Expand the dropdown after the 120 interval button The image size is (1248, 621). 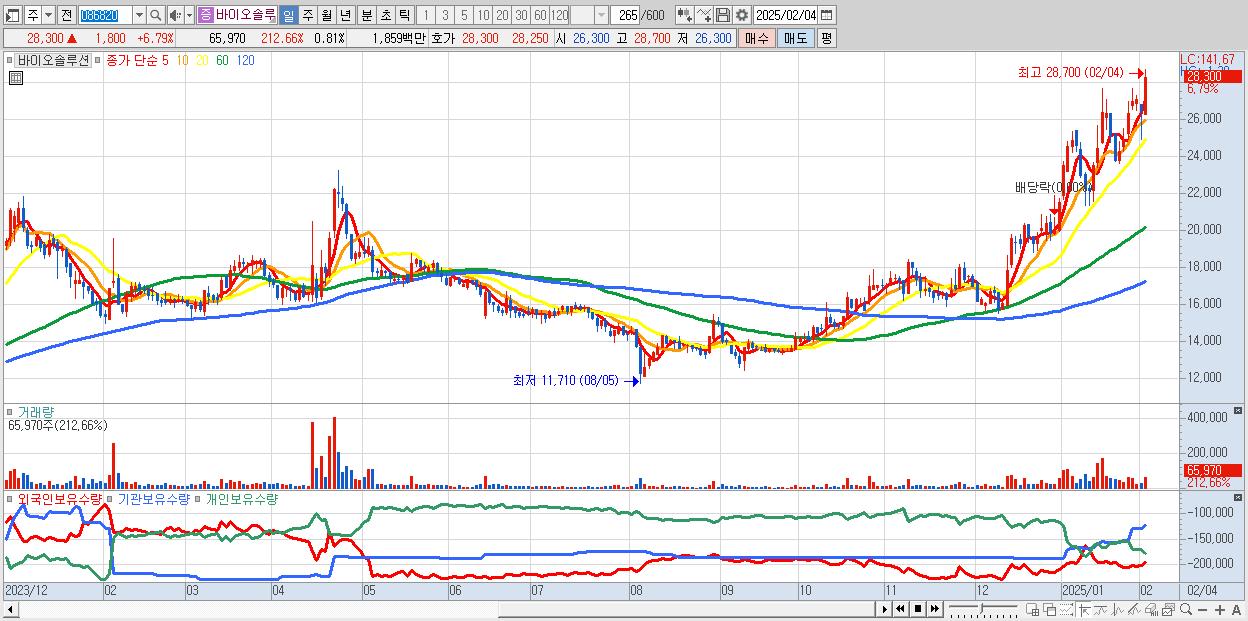pyautogui.click(x=601, y=15)
